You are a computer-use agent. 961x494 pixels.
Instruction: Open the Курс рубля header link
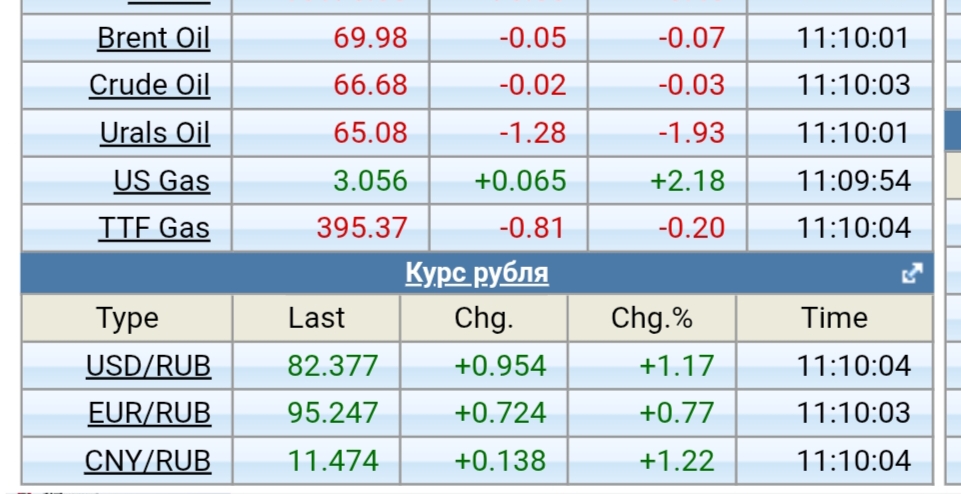(x=477, y=273)
